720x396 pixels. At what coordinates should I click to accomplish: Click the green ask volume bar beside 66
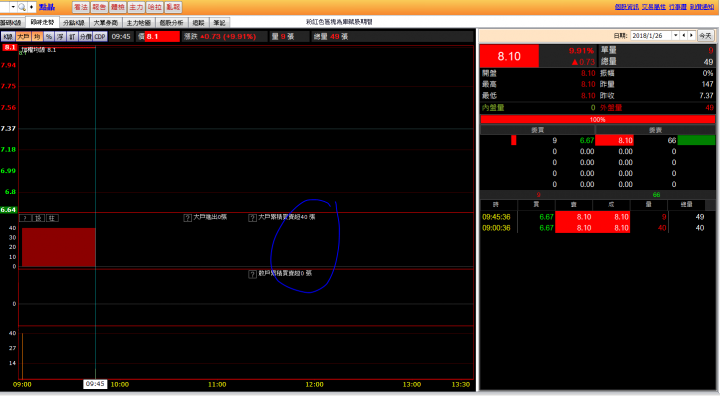click(x=696, y=141)
